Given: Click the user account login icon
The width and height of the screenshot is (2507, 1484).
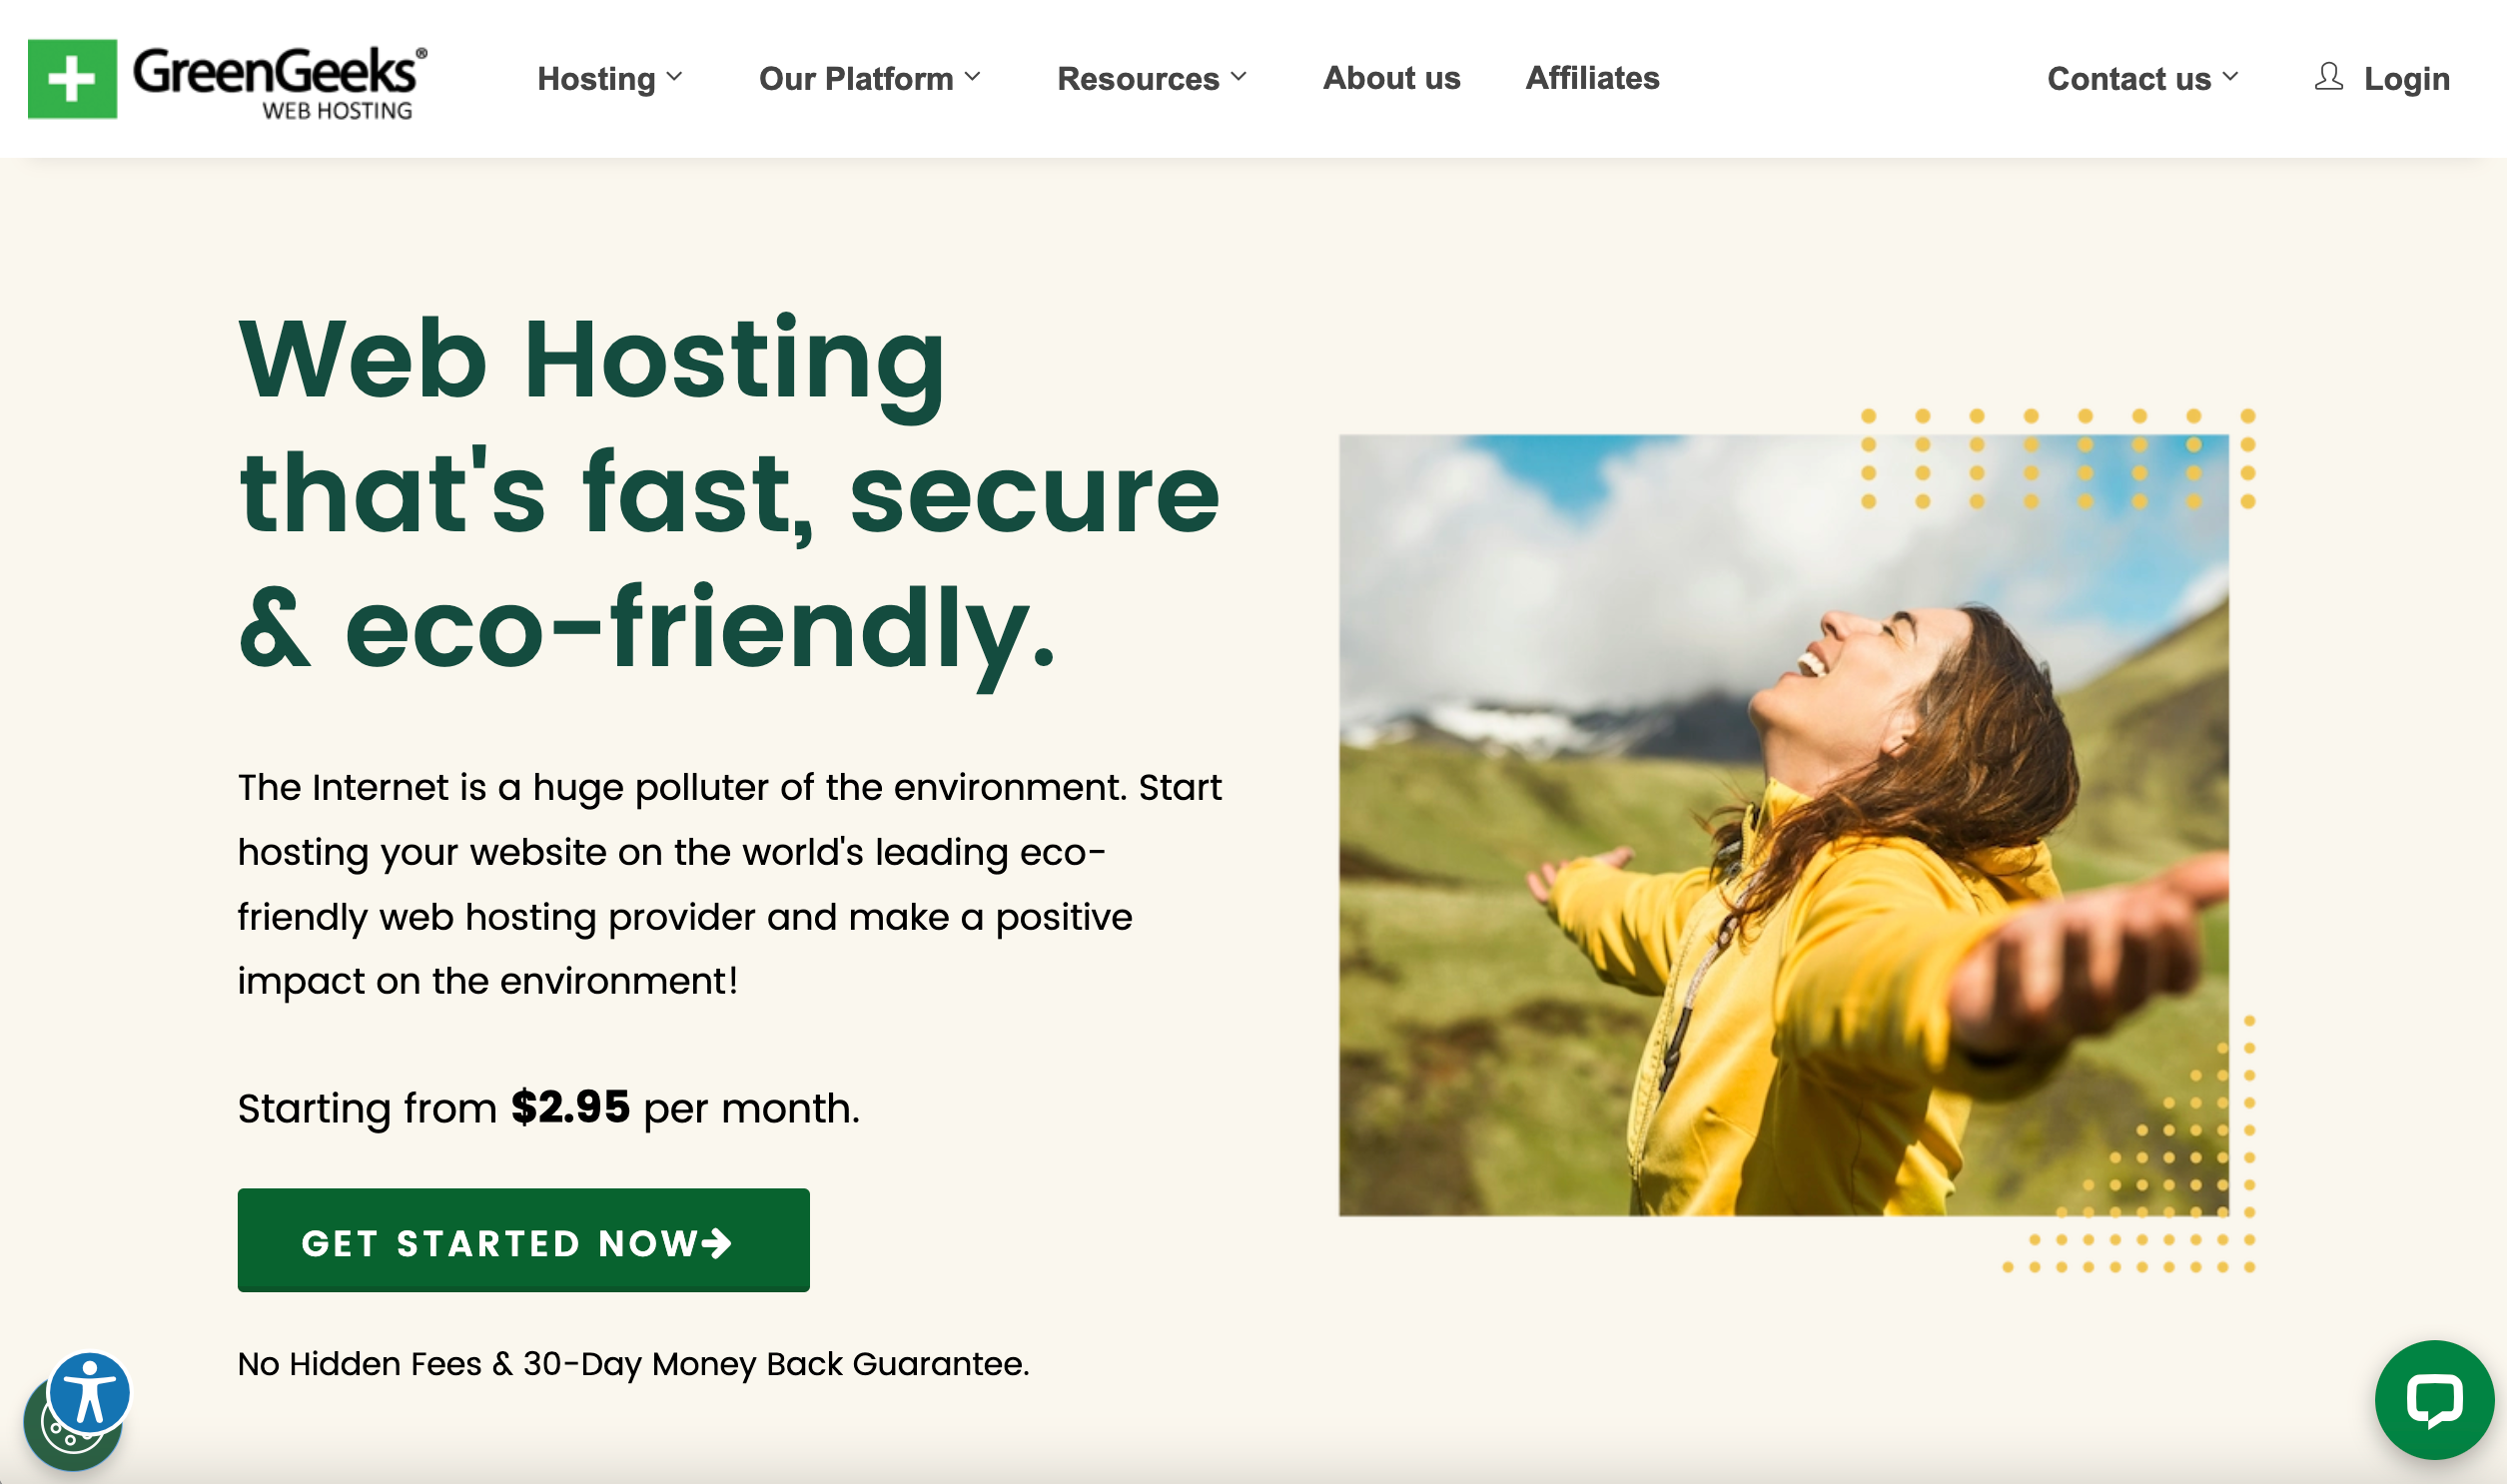Looking at the screenshot, I should pyautogui.click(x=2328, y=78).
